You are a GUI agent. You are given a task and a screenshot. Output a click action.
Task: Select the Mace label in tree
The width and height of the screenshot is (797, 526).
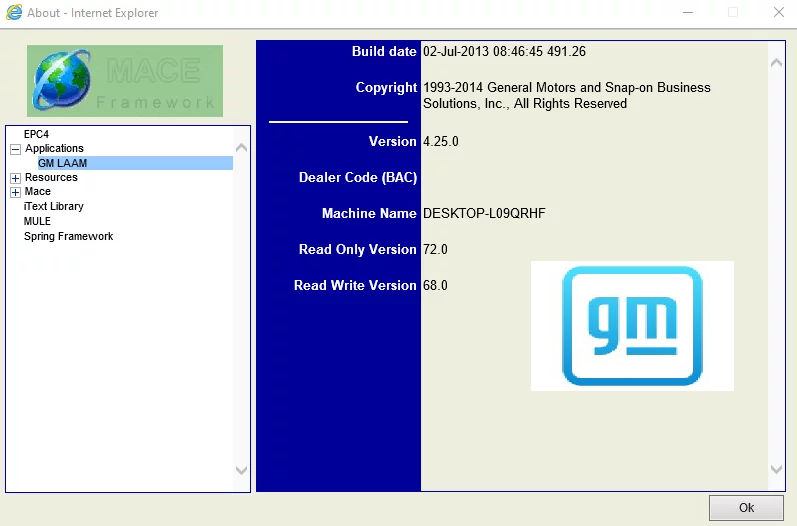[38, 191]
